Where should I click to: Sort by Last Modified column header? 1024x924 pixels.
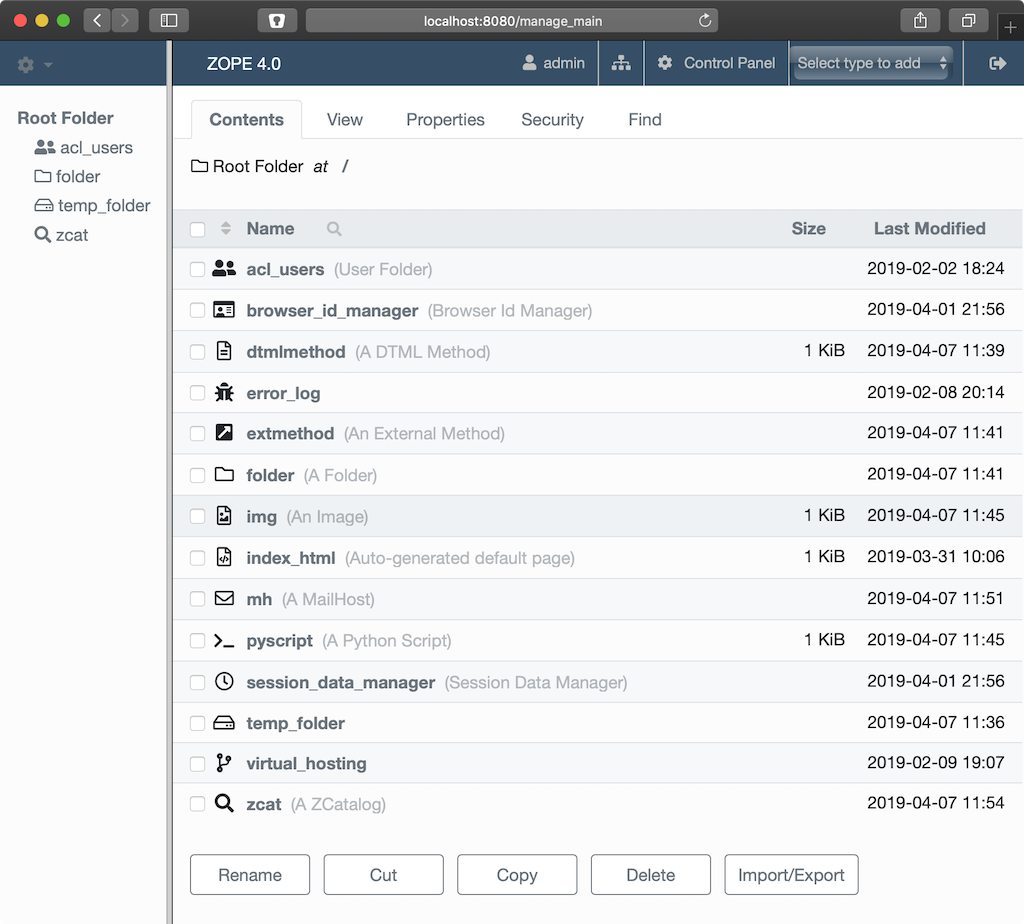[929, 229]
